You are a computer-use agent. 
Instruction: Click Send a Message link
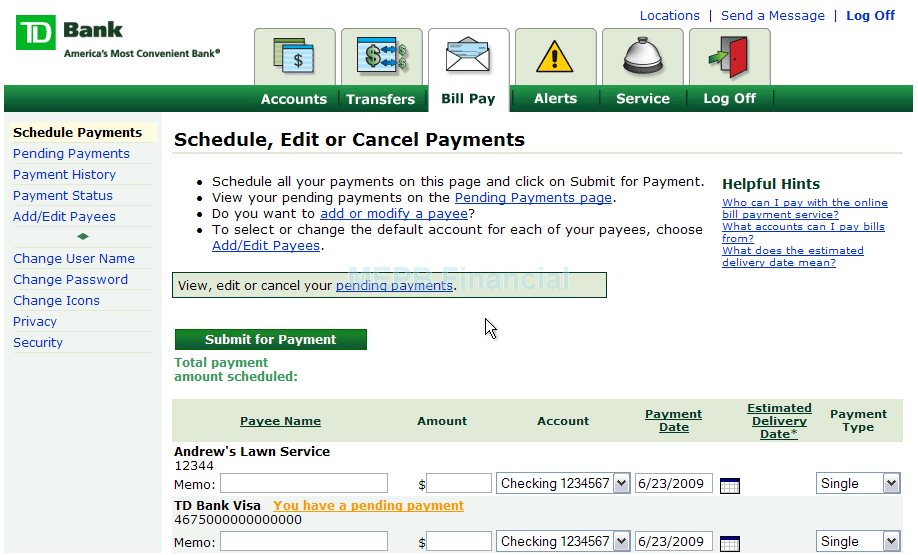[x=772, y=16]
